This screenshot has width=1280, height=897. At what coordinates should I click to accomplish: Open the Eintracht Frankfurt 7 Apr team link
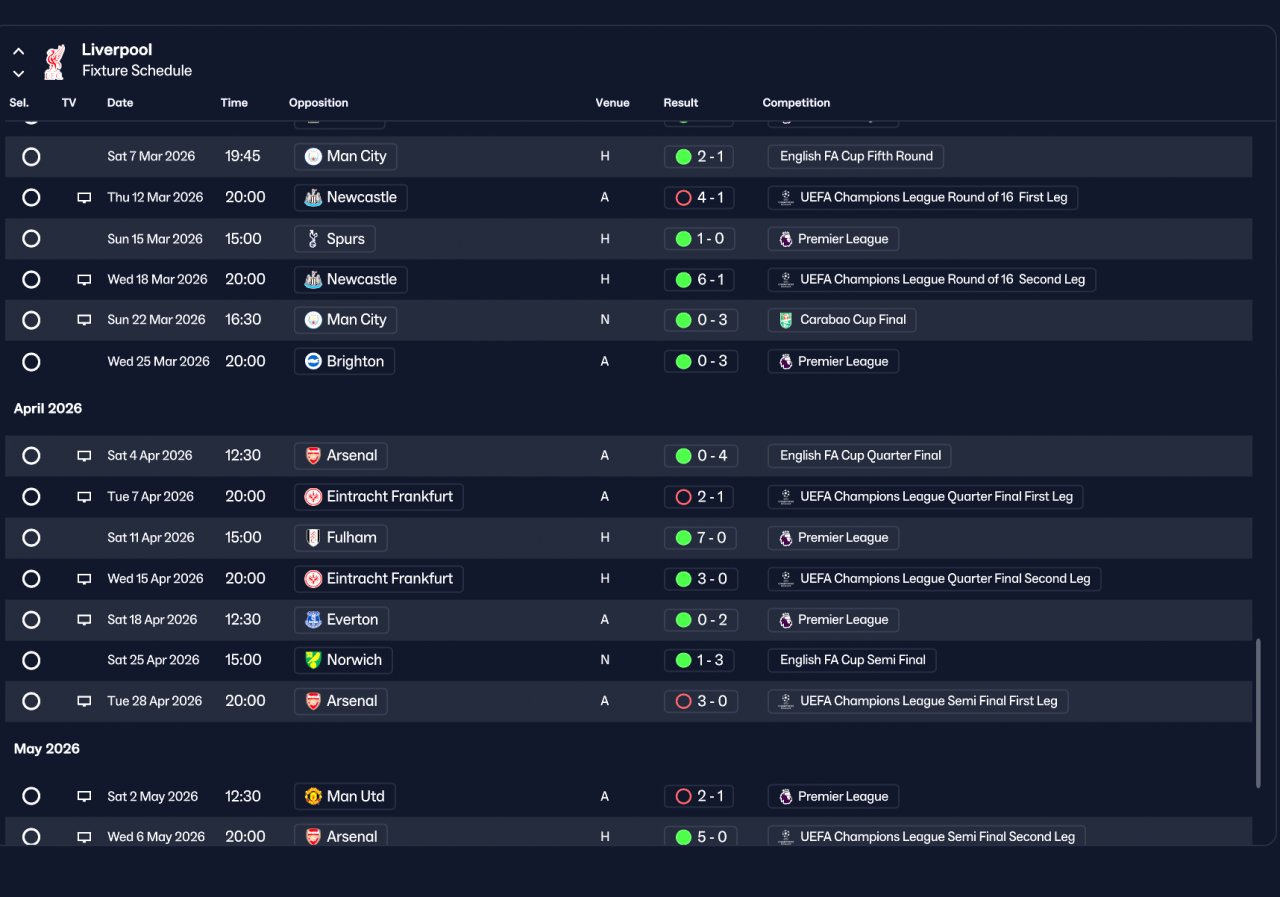click(378, 497)
